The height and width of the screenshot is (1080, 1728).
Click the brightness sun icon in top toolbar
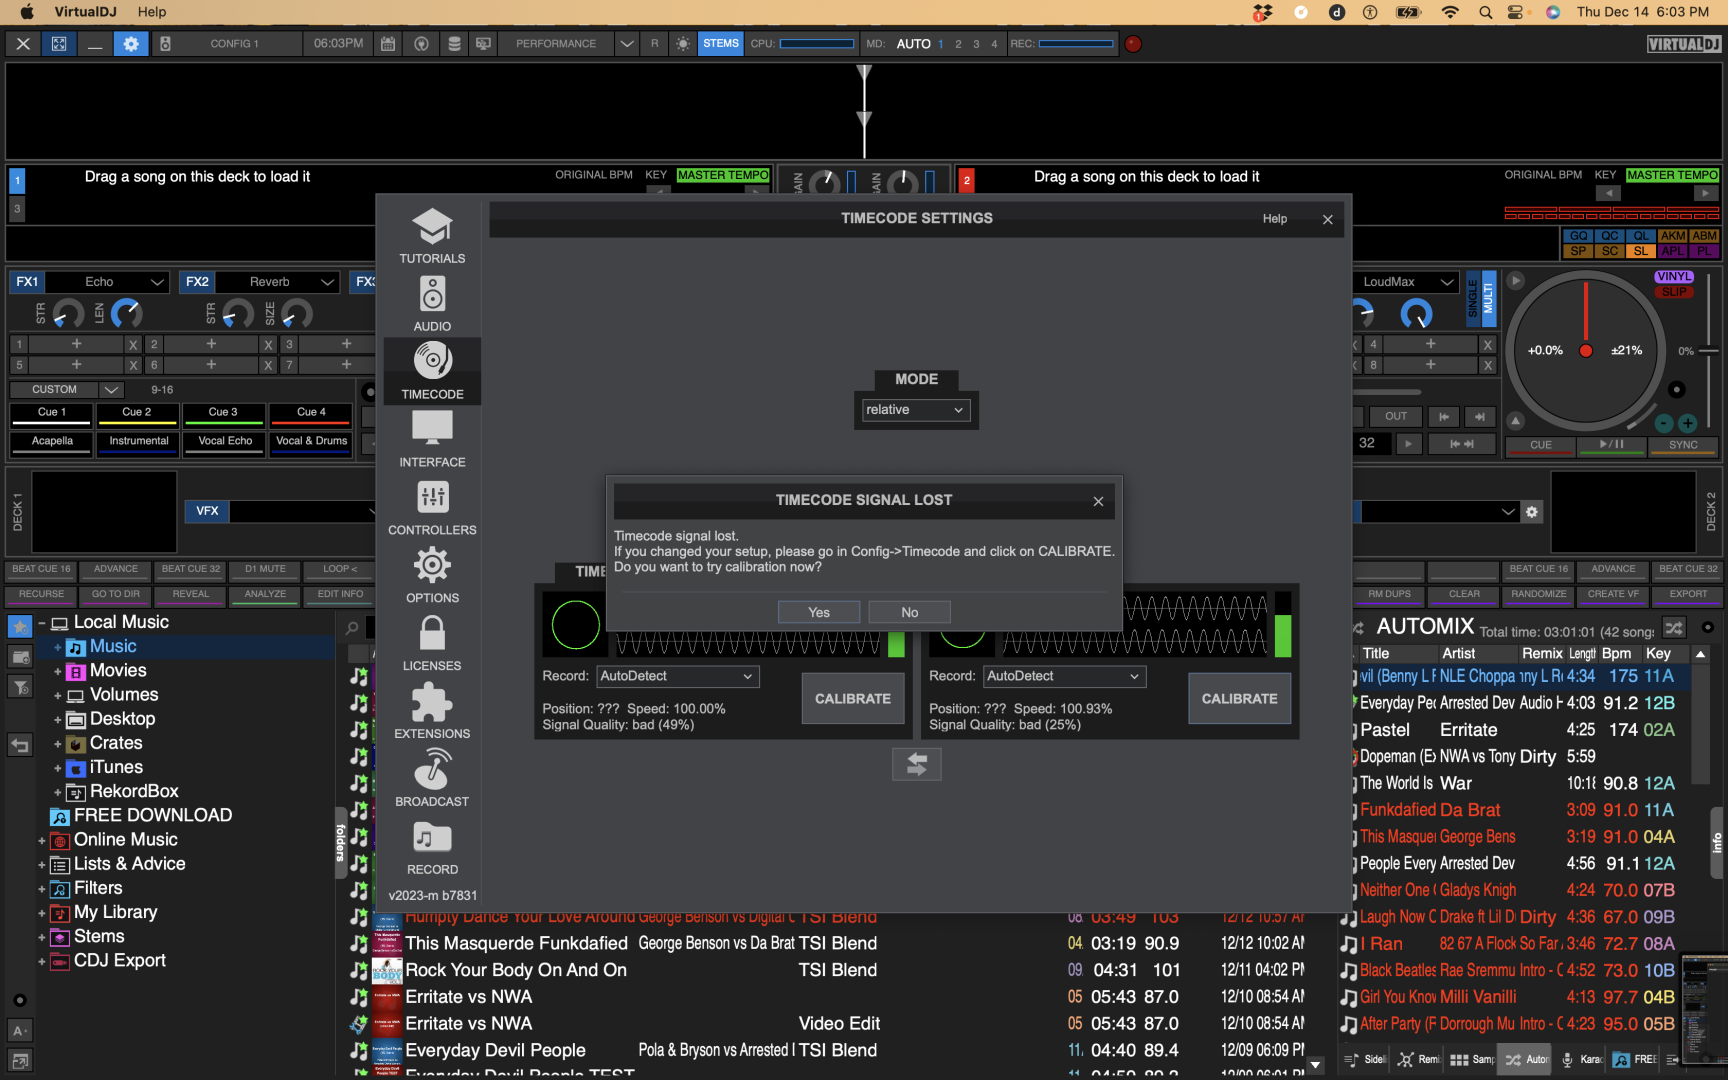pos(683,44)
